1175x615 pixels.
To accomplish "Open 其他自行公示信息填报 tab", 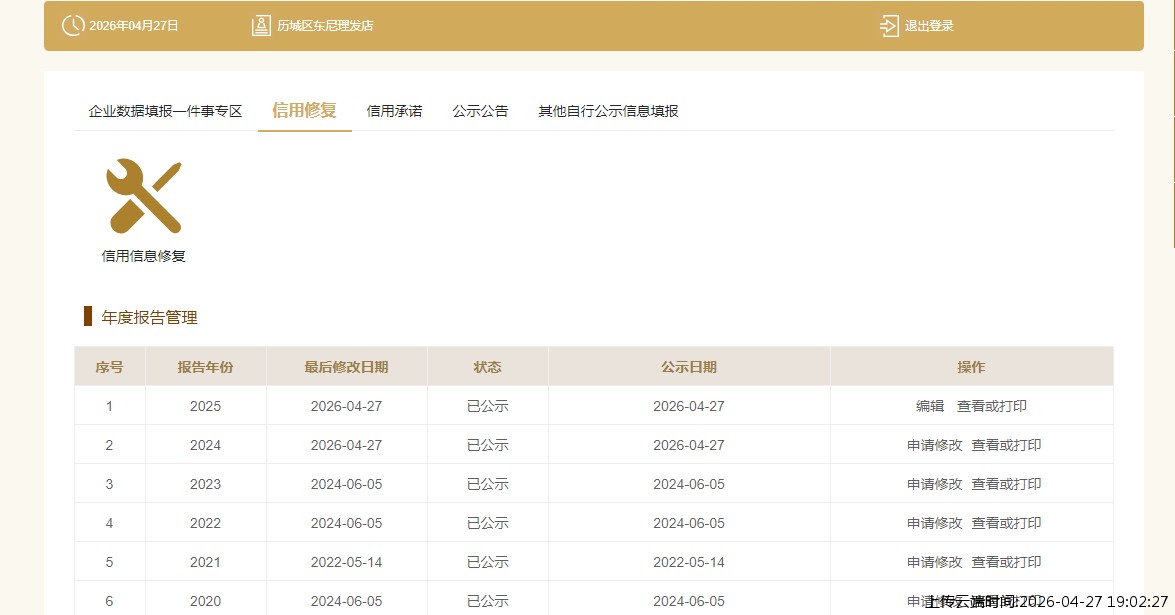I will [608, 111].
